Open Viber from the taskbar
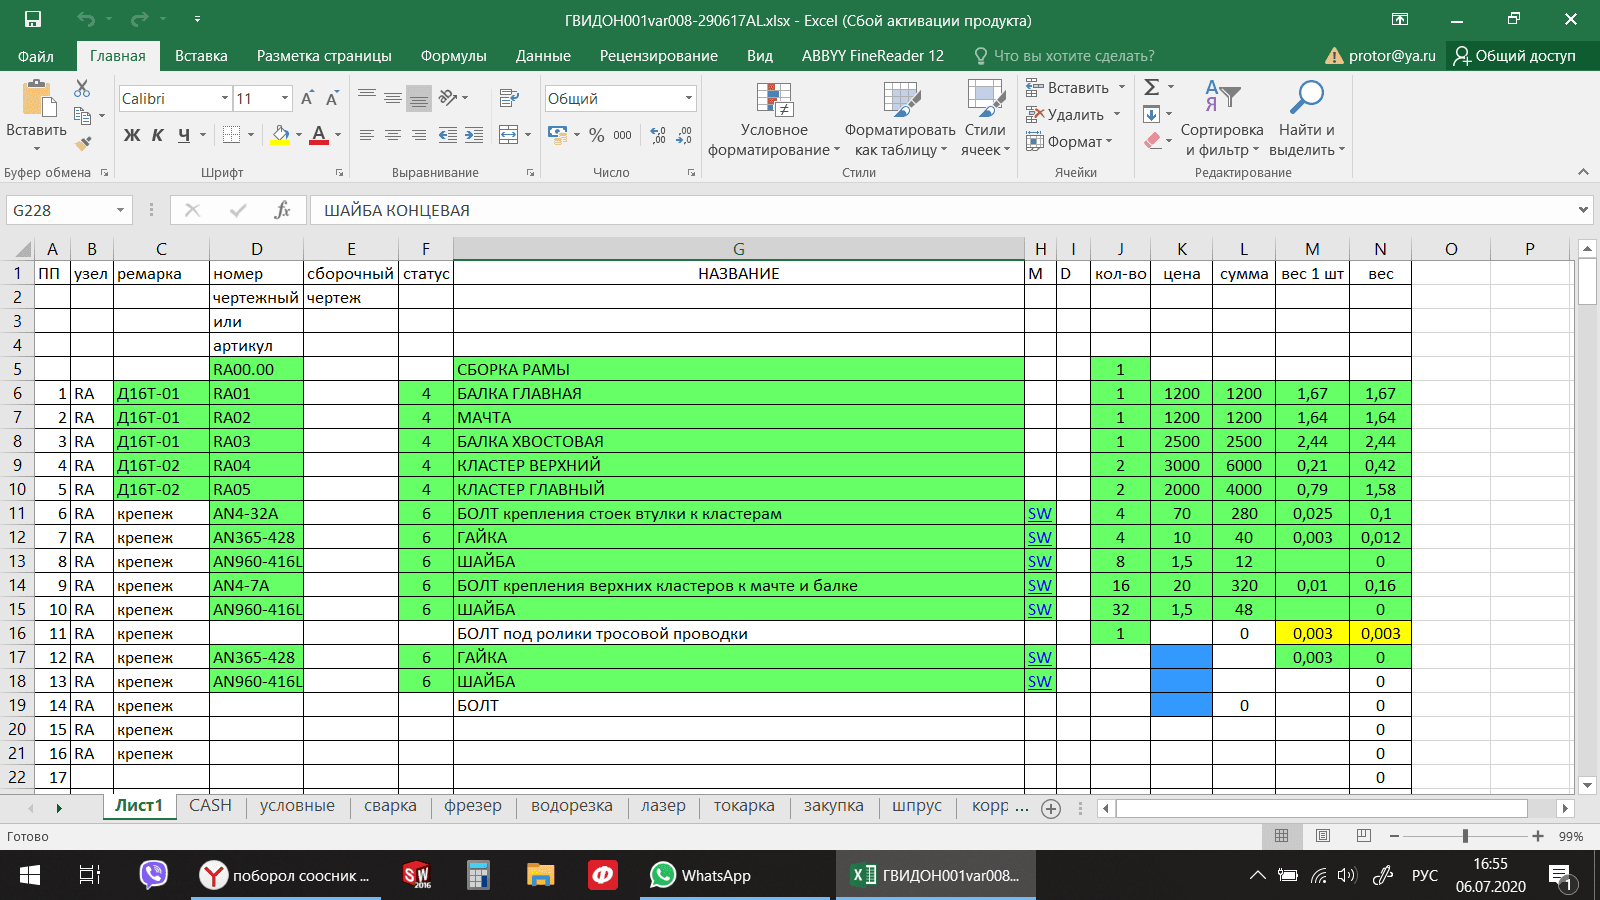The height and width of the screenshot is (900, 1600). point(153,875)
